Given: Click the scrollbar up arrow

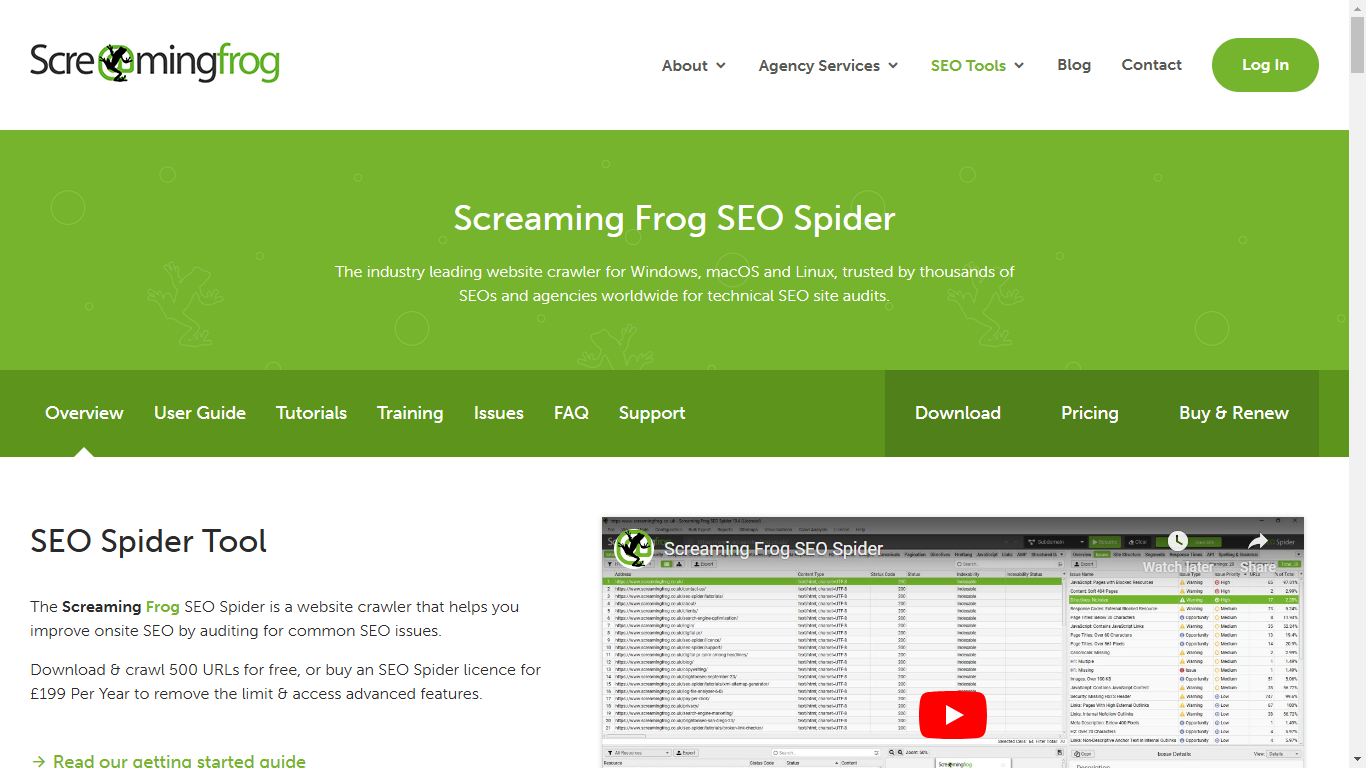Looking at the screenshot, I should coord(1357,8).
